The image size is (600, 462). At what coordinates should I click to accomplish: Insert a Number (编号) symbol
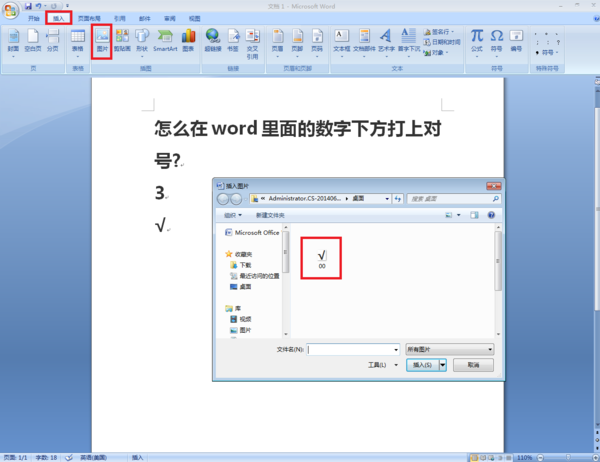(516, 41)
